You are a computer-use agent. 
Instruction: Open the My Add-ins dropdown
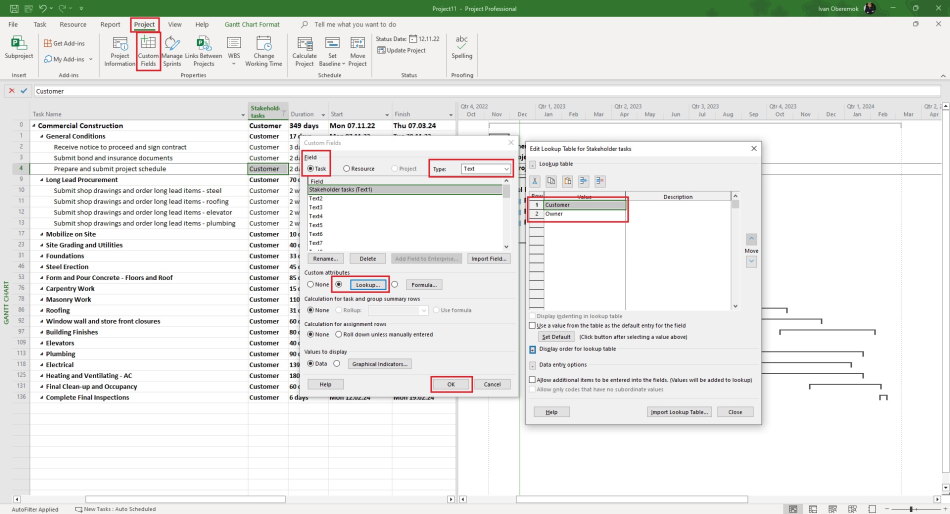[68, 59]
